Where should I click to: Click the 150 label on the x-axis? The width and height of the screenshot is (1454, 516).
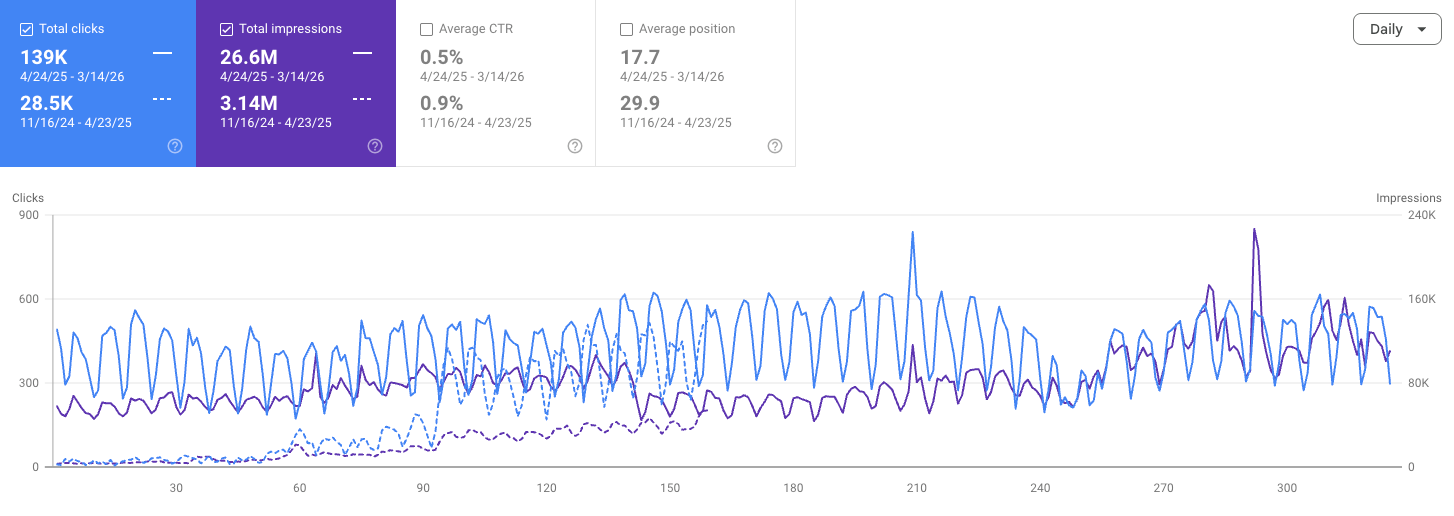tap(670, 488)
